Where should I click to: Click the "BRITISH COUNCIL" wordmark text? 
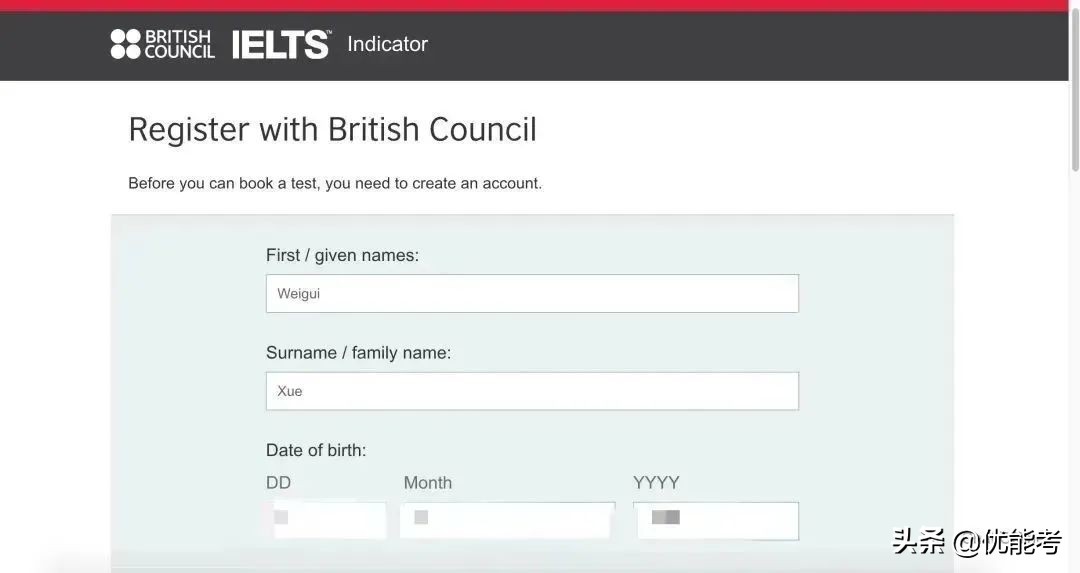[x=179, y=44]
